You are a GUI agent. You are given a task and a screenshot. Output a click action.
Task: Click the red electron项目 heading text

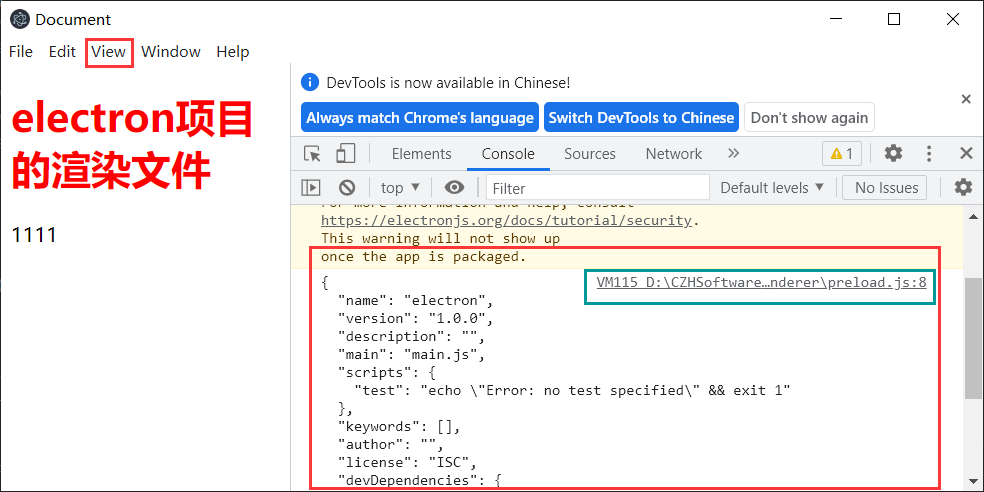[132, 146]
